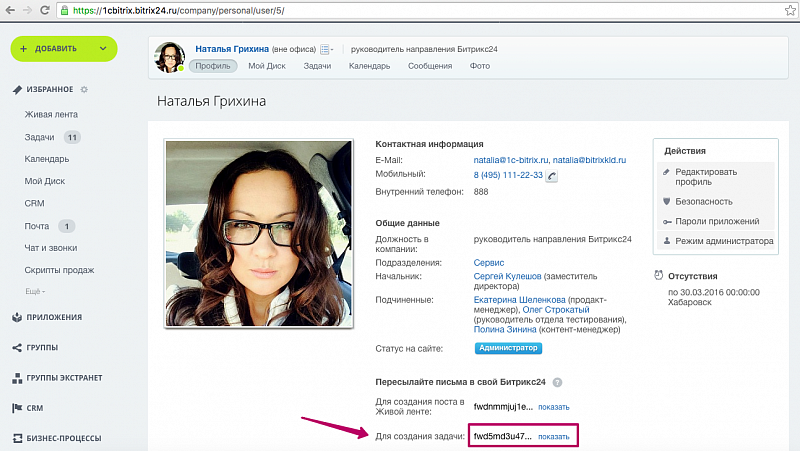Screen dimensions: 800x451
Task: Open Почта in sidebar
Action: (37, 226)
